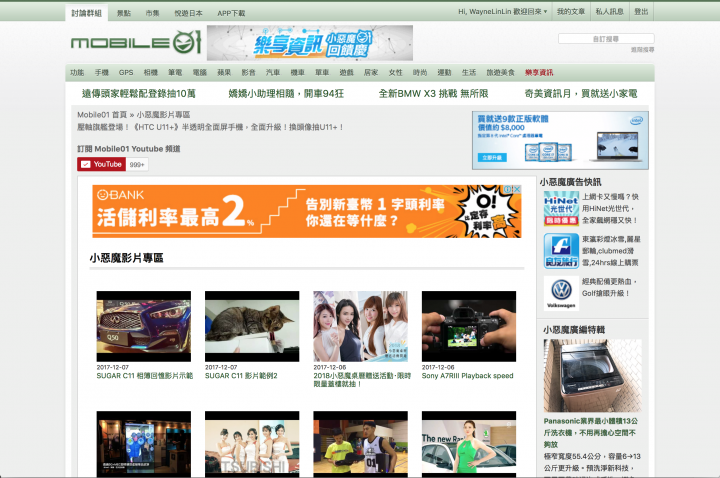Select the 景點 tab
Screen dimensions: 720x478
124,13
